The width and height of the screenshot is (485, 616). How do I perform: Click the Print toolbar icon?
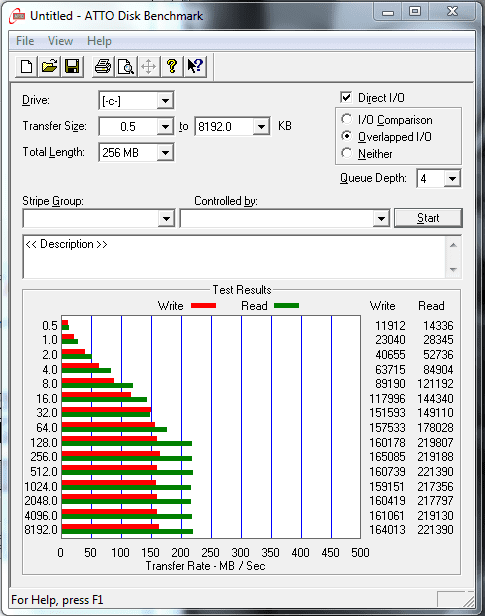(x=103, y=66)
